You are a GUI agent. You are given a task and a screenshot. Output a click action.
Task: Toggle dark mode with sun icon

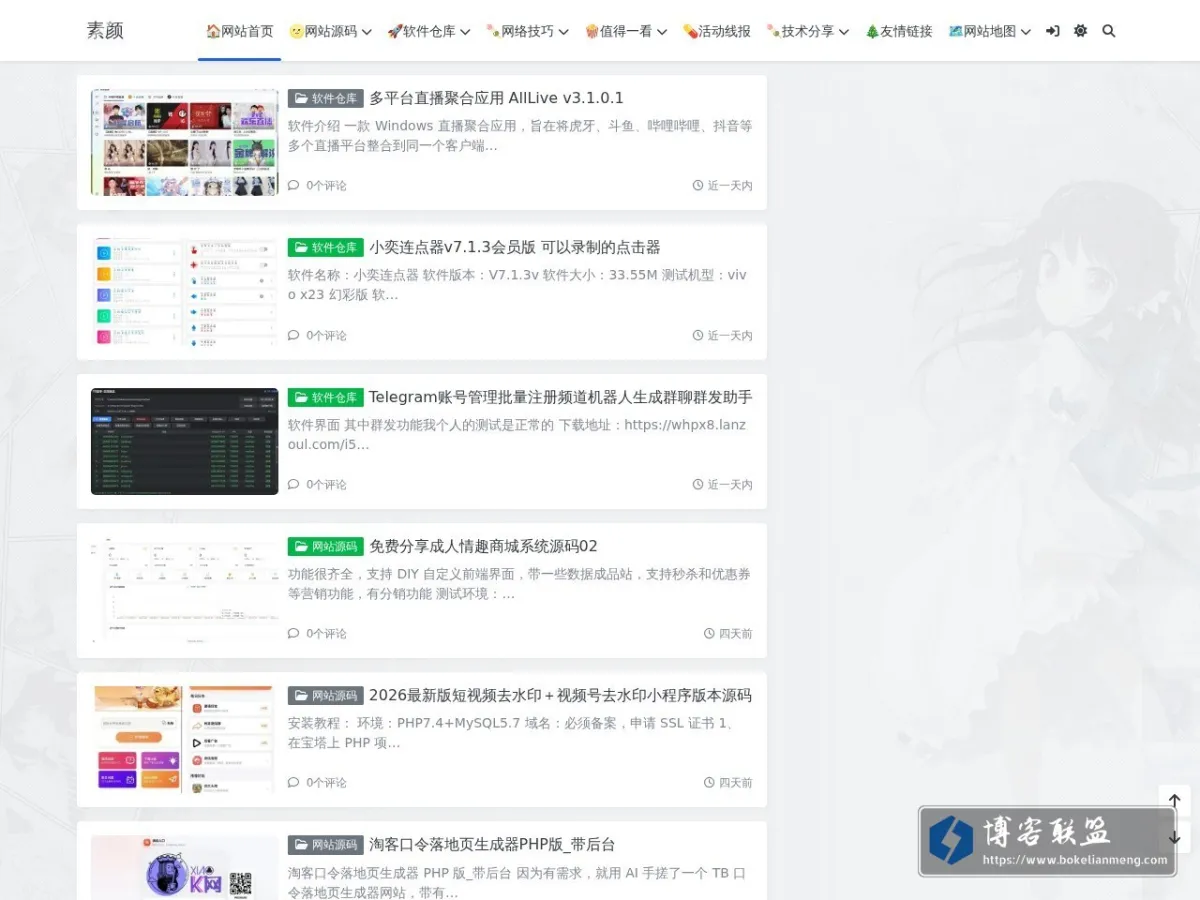point(1080,31)
